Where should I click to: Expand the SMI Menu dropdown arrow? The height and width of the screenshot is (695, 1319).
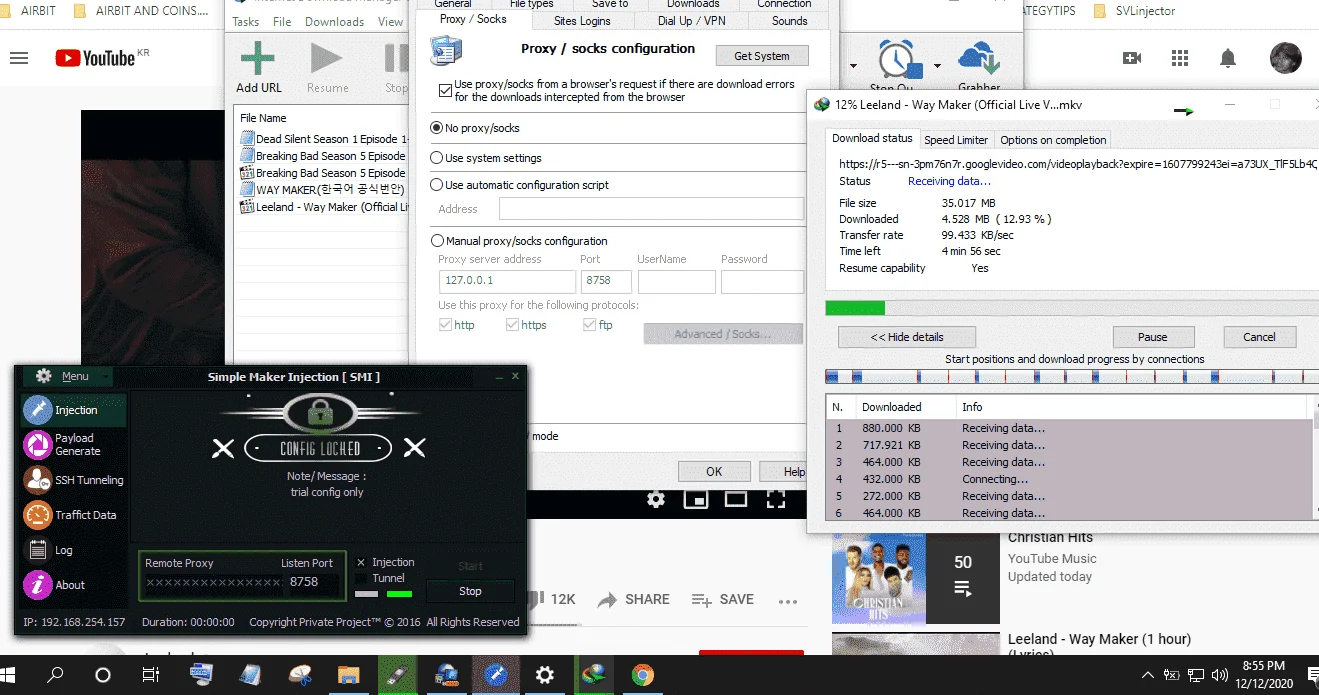tap(106, 377)
